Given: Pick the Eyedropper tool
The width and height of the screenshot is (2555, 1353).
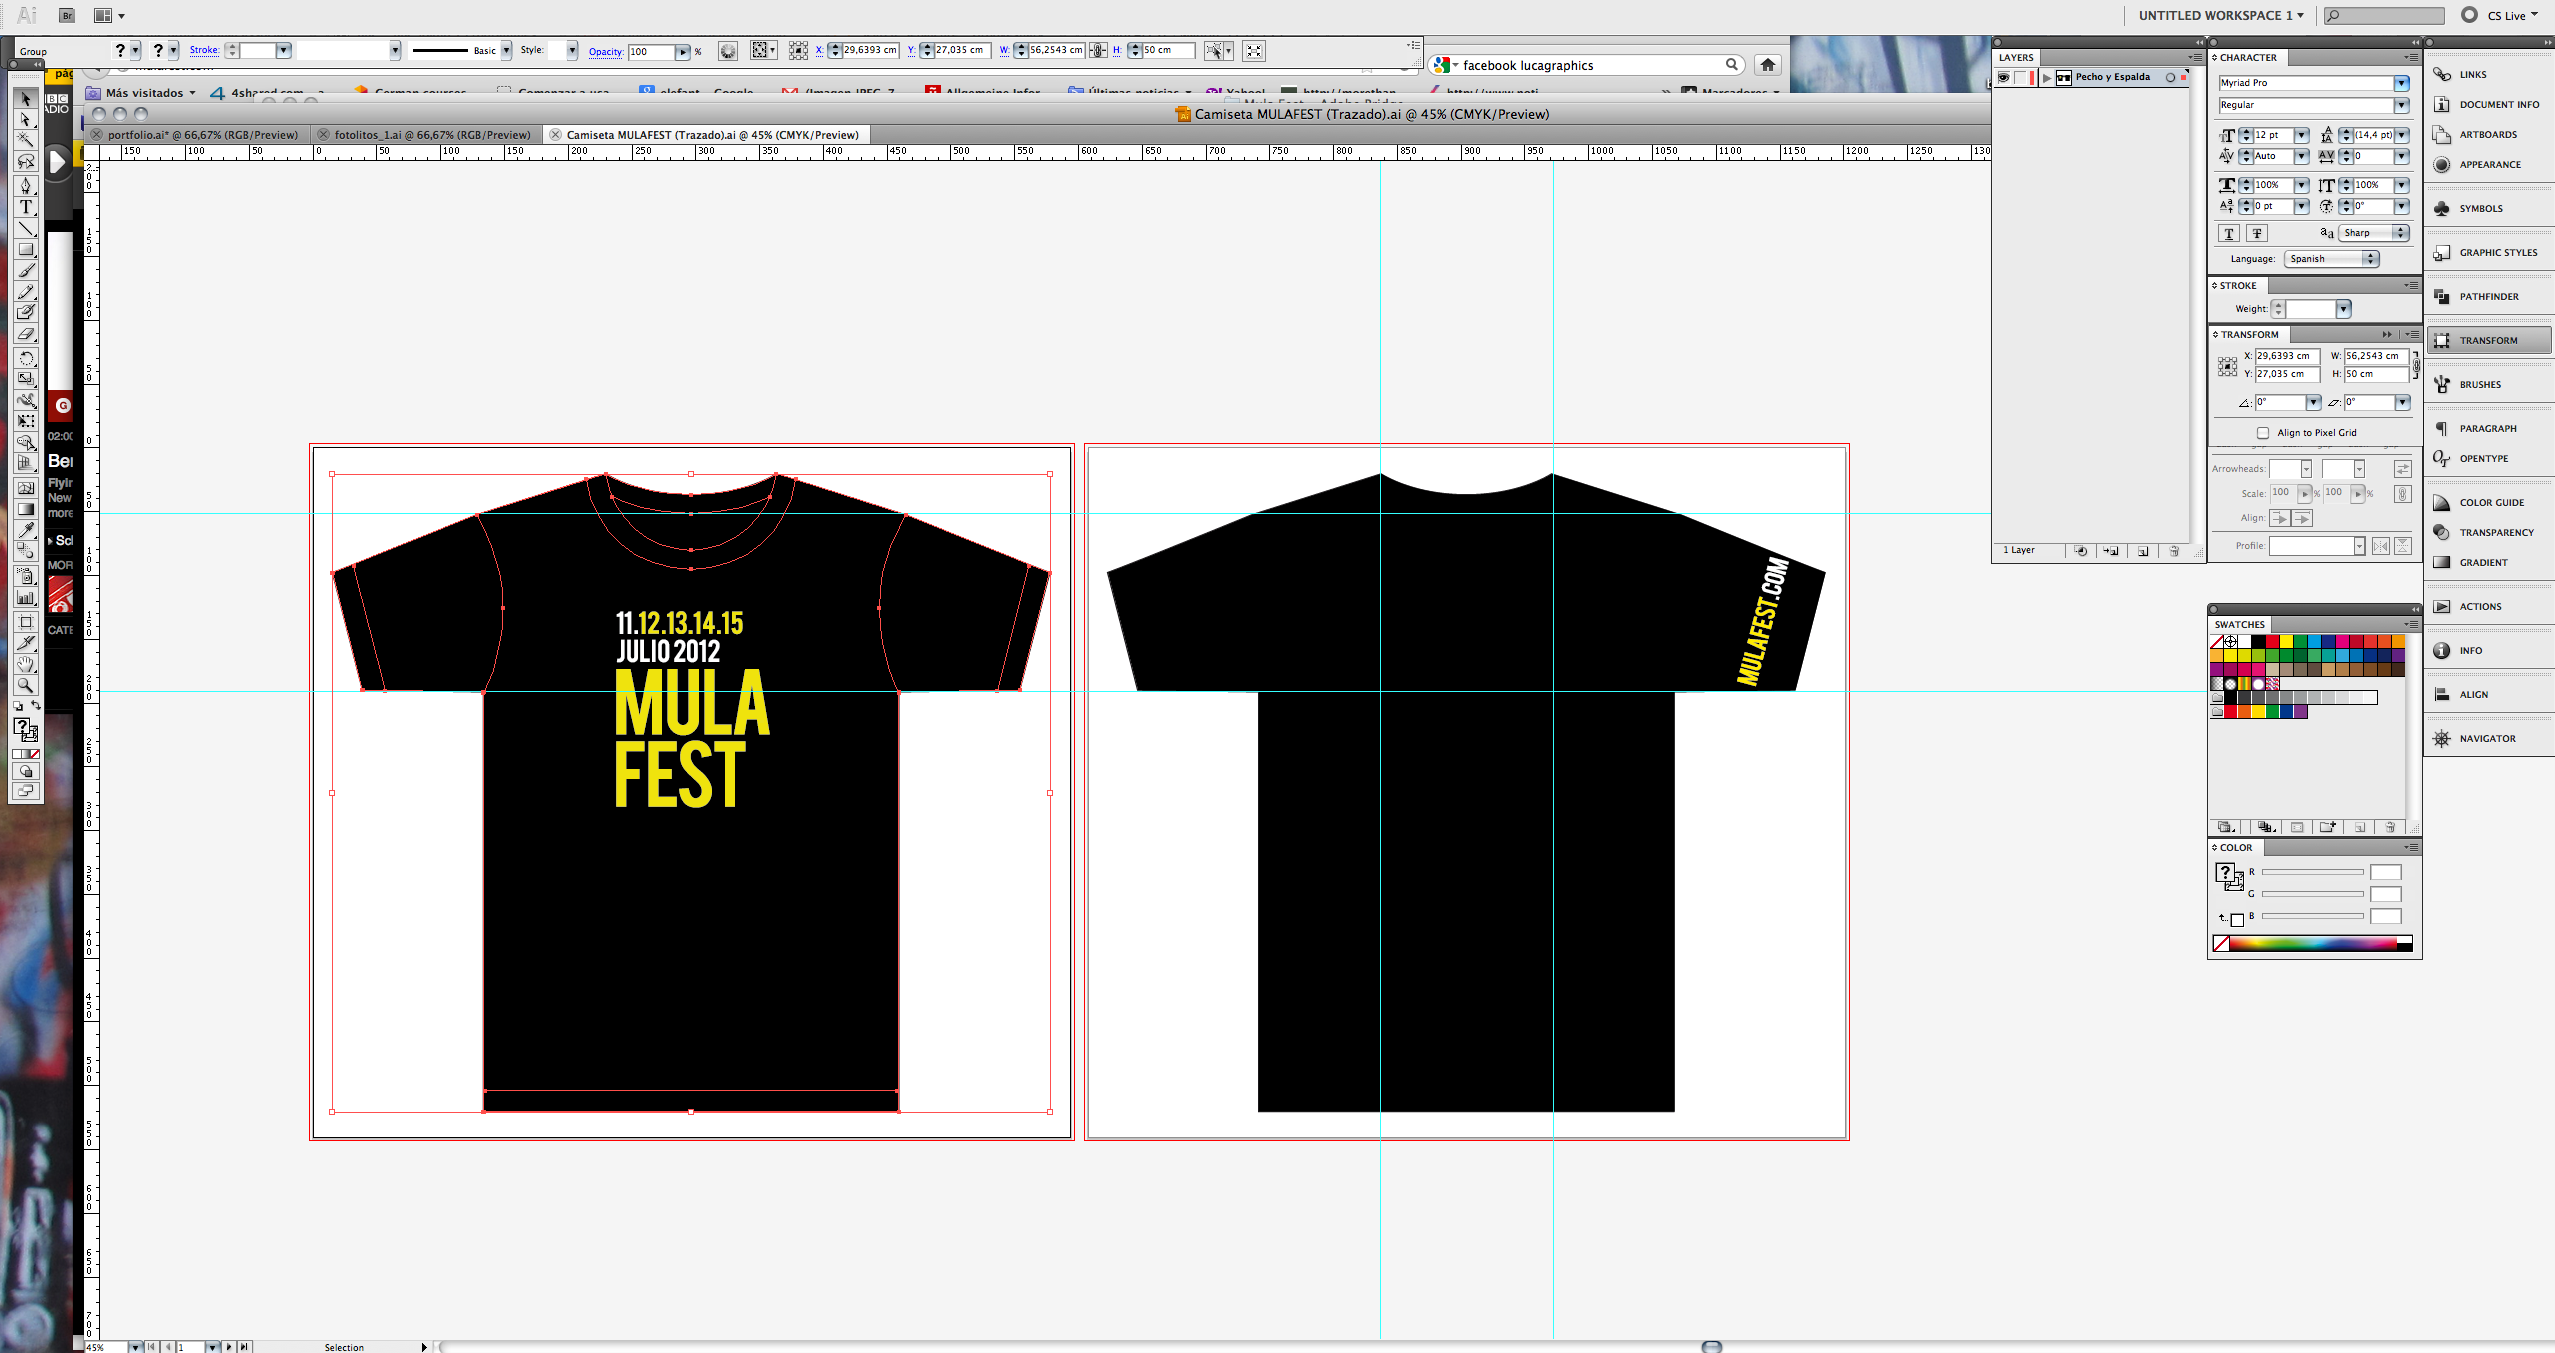Looking at the screenshot, I should click(x=26, y=530).
